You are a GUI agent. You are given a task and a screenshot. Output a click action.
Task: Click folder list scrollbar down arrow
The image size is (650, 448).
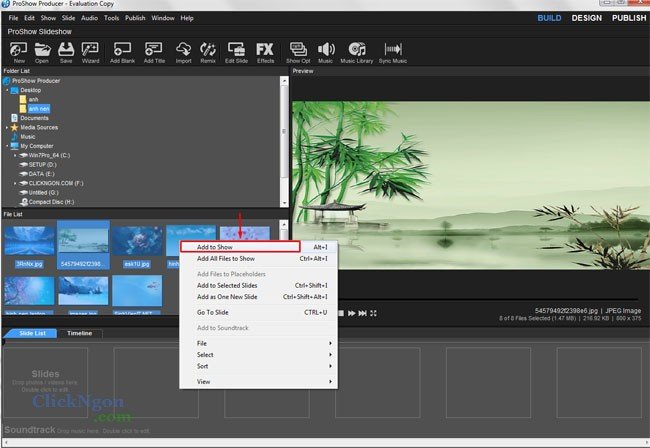pos(284,203)
